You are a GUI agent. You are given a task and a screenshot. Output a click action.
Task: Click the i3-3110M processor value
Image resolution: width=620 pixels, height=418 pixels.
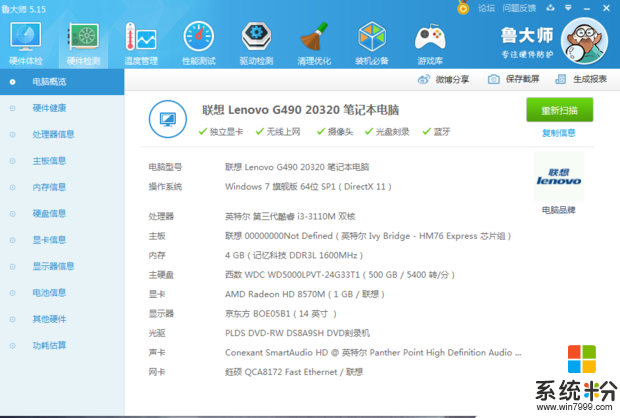(x=290, y=216)
